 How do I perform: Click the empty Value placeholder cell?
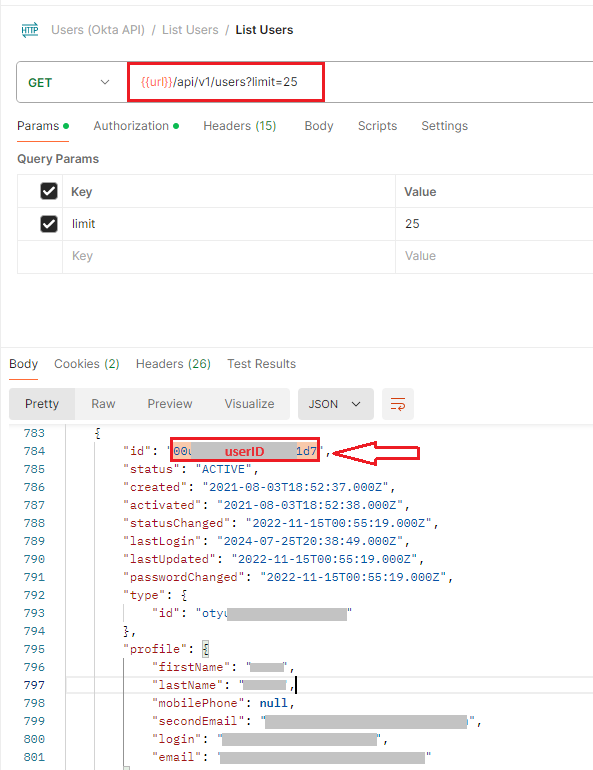click(494, 256)
